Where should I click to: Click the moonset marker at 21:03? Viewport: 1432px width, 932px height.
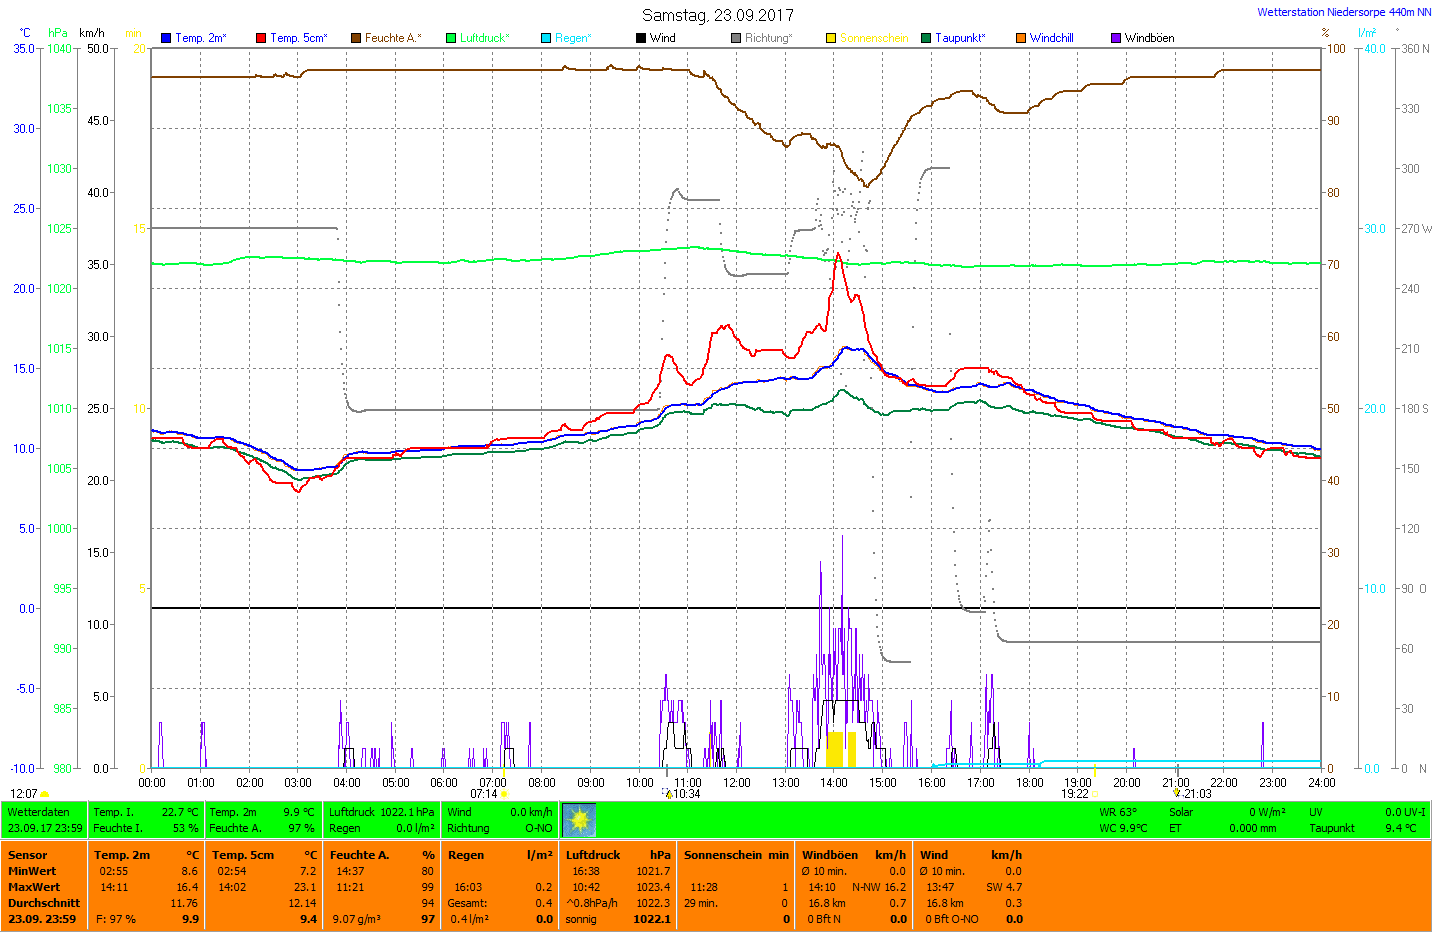tap(1177, 793)
